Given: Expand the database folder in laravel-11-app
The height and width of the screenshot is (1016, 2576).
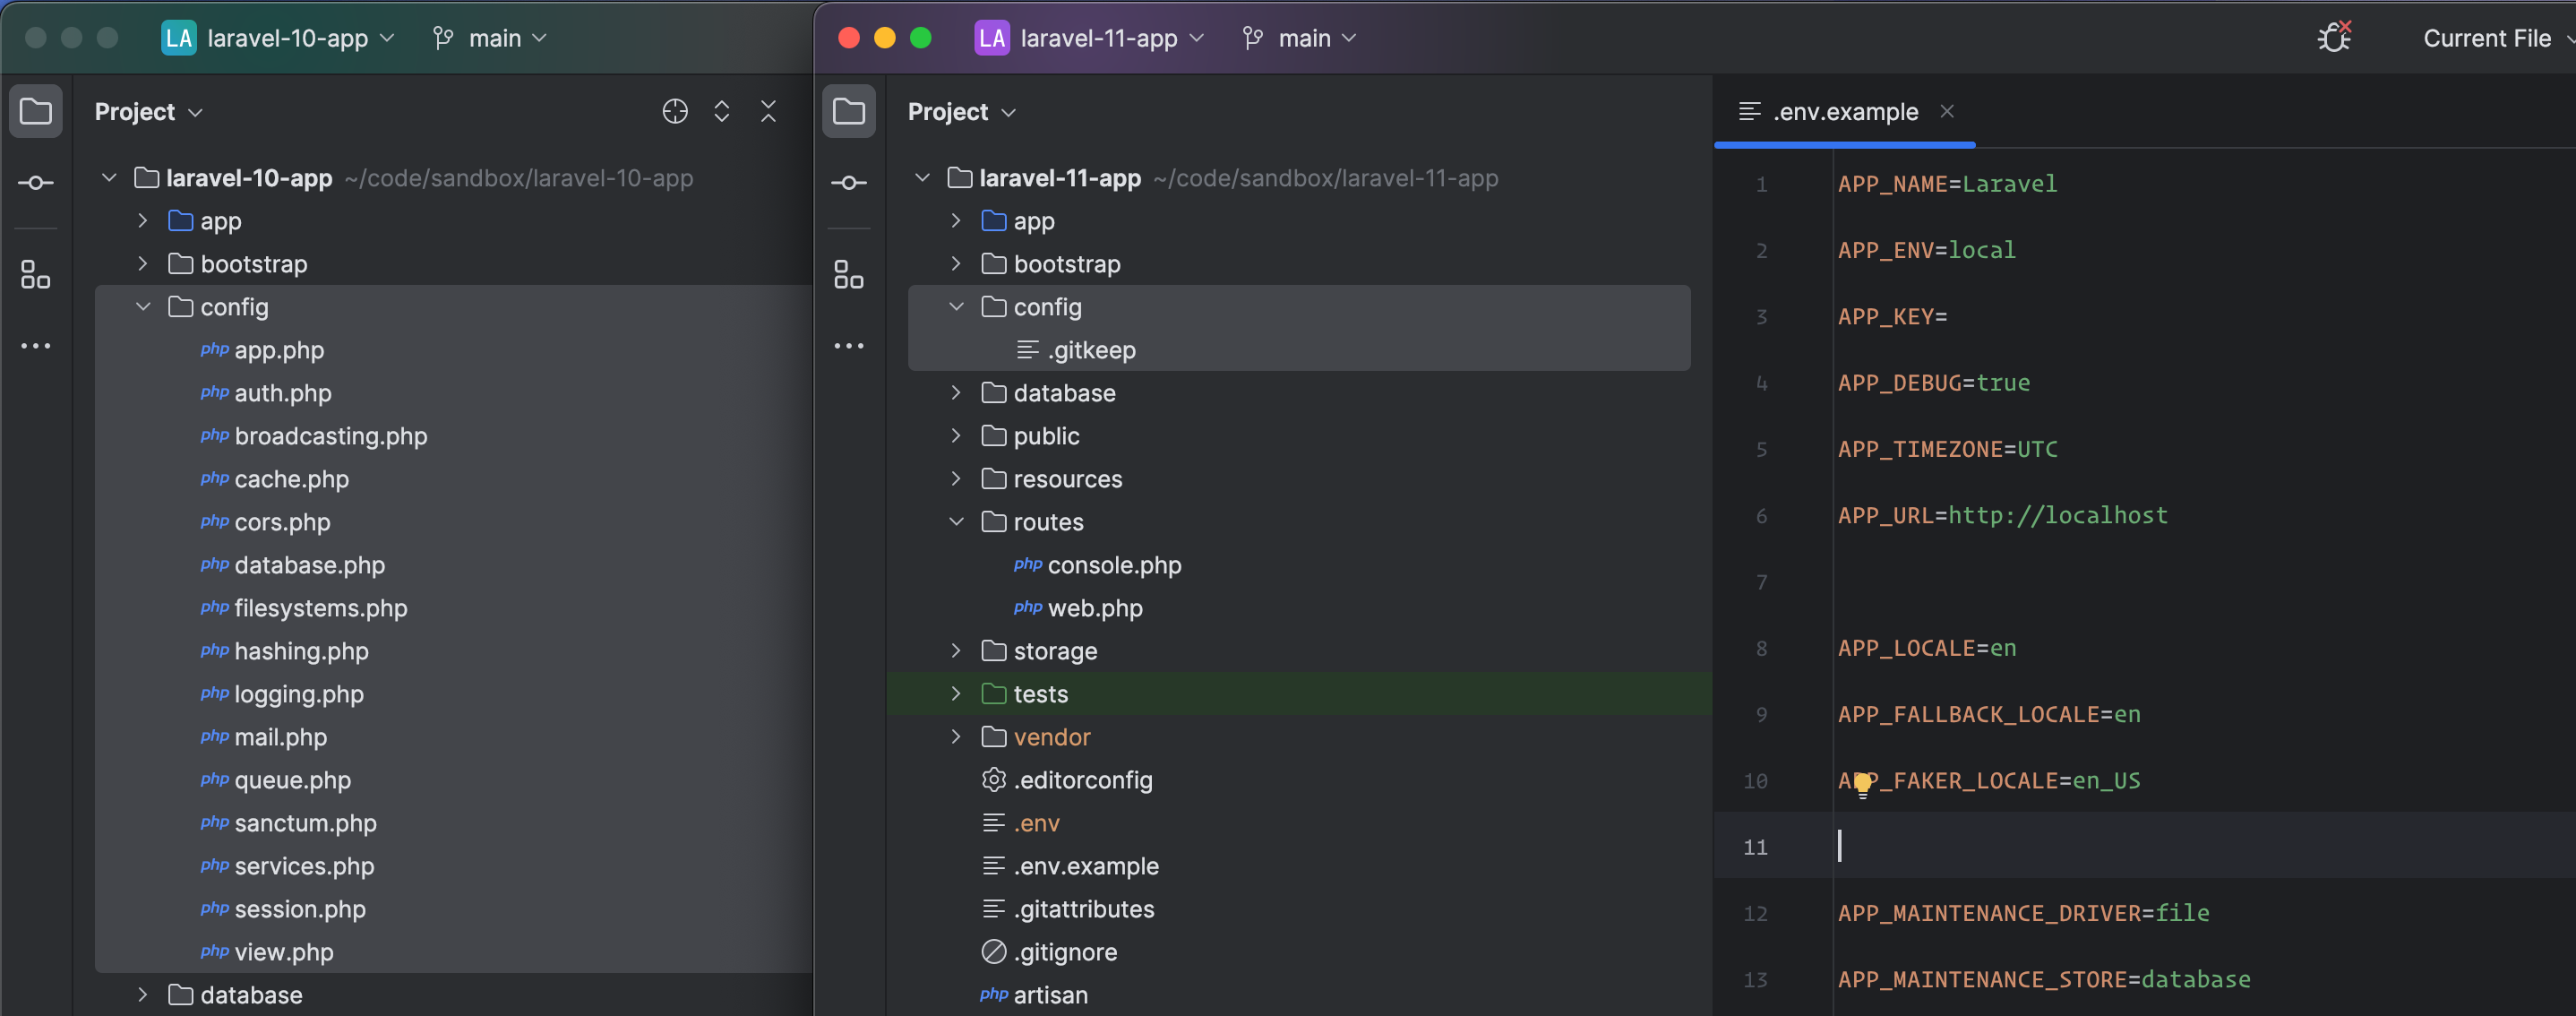Looking at the screenshot, I should pyautogui.click(x=956, y=393).
